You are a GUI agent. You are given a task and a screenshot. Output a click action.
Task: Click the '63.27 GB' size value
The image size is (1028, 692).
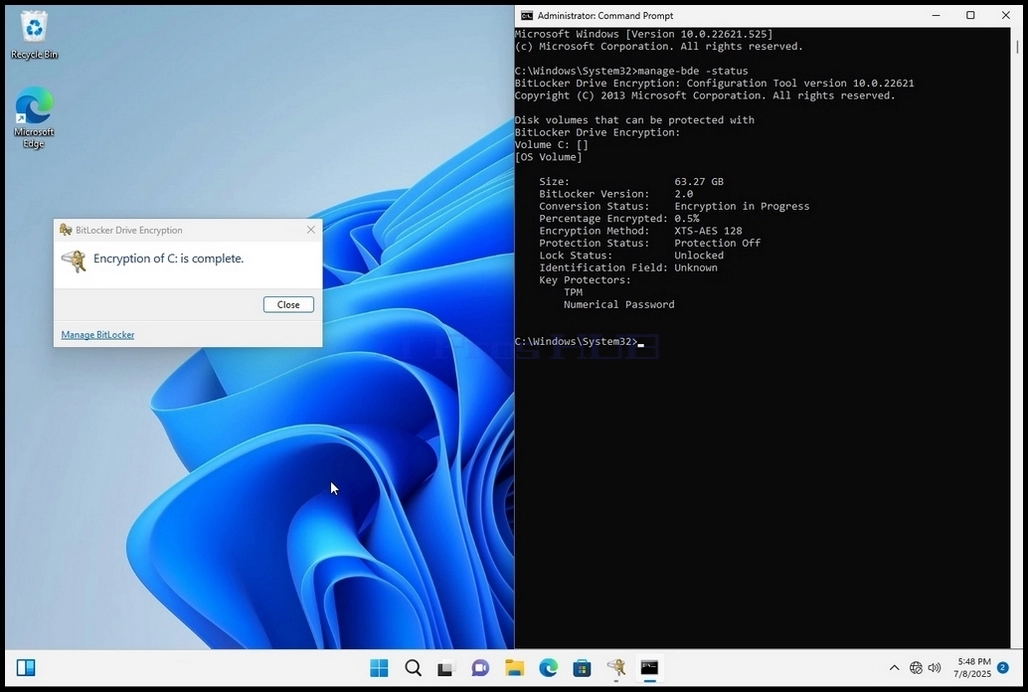699,182
